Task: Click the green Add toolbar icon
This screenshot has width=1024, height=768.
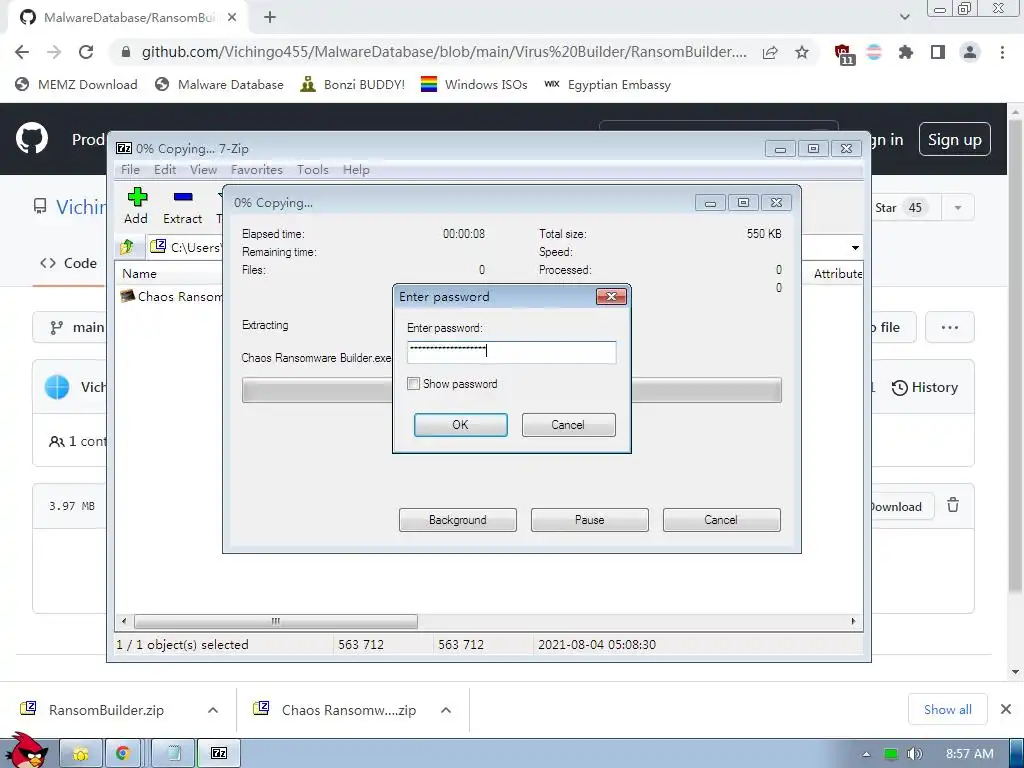Action: [x=136, y=197]
